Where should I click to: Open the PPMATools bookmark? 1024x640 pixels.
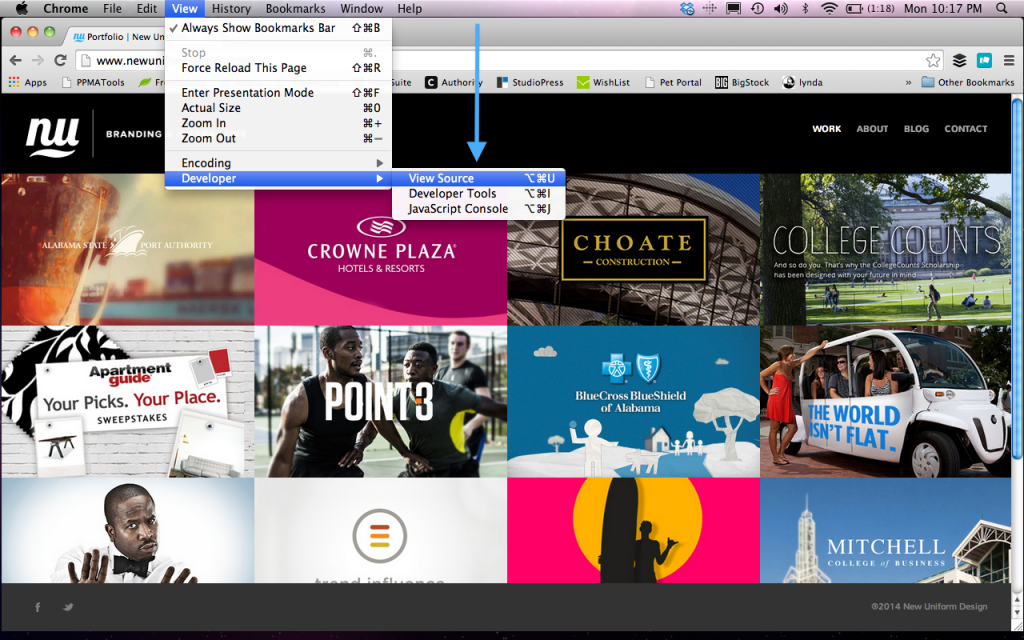pos(92,82)
